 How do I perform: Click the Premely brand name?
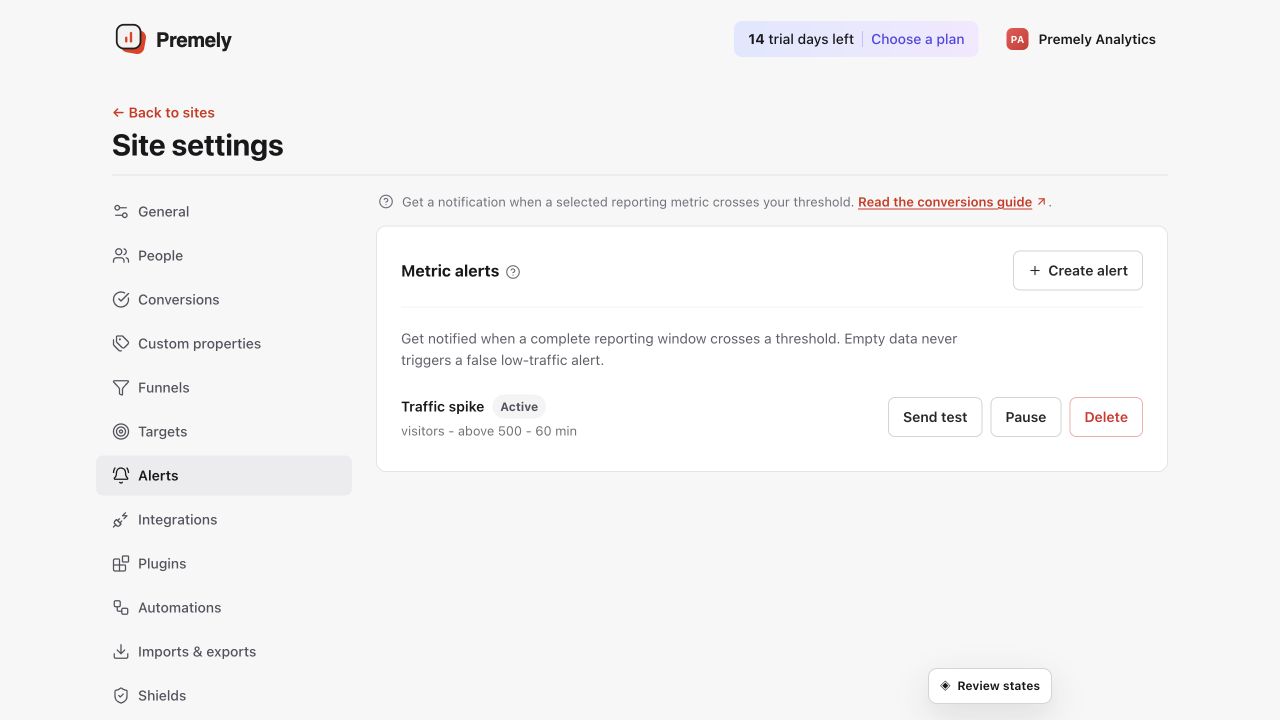click(x=194, y=40)
